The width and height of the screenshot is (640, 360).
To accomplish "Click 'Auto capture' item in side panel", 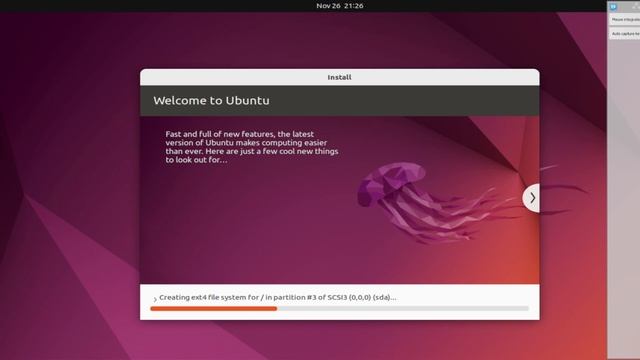I will click(625, 34).
